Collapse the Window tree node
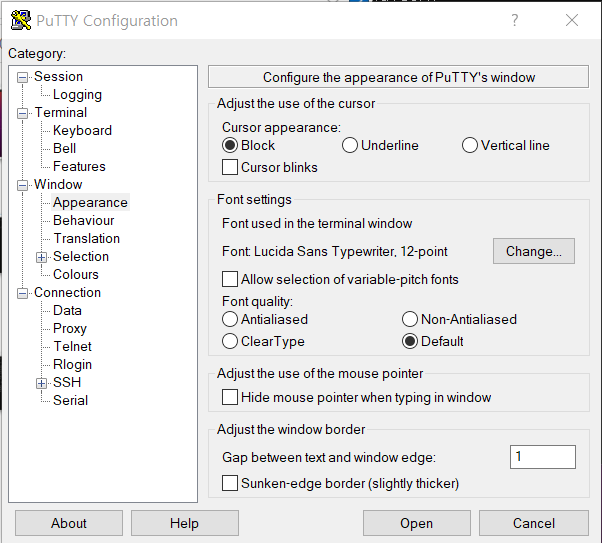The width and height of the screenshot is (602, 543). (x=23, y=185)
